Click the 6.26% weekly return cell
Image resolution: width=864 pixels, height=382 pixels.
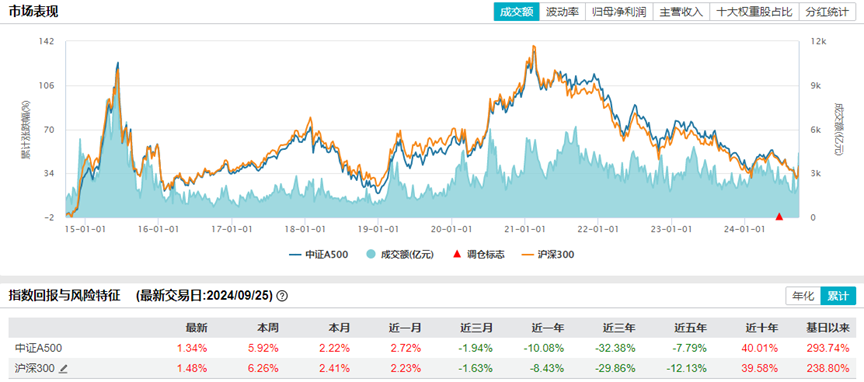[264, 369]
